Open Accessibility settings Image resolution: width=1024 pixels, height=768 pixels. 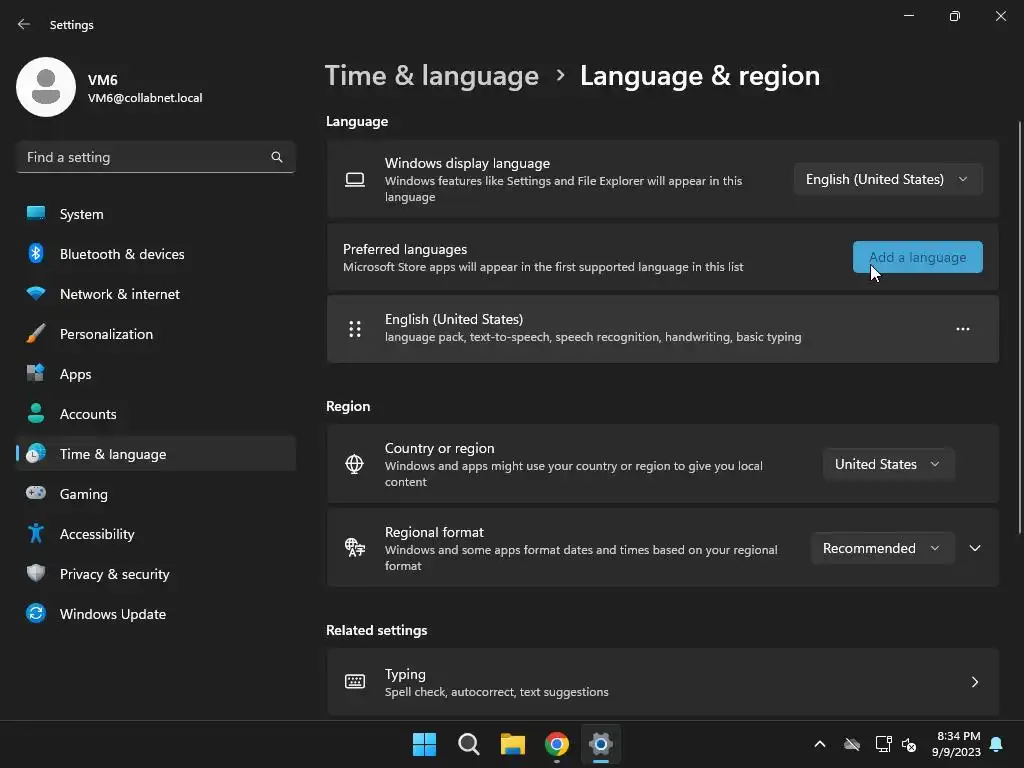coord(156,534)
